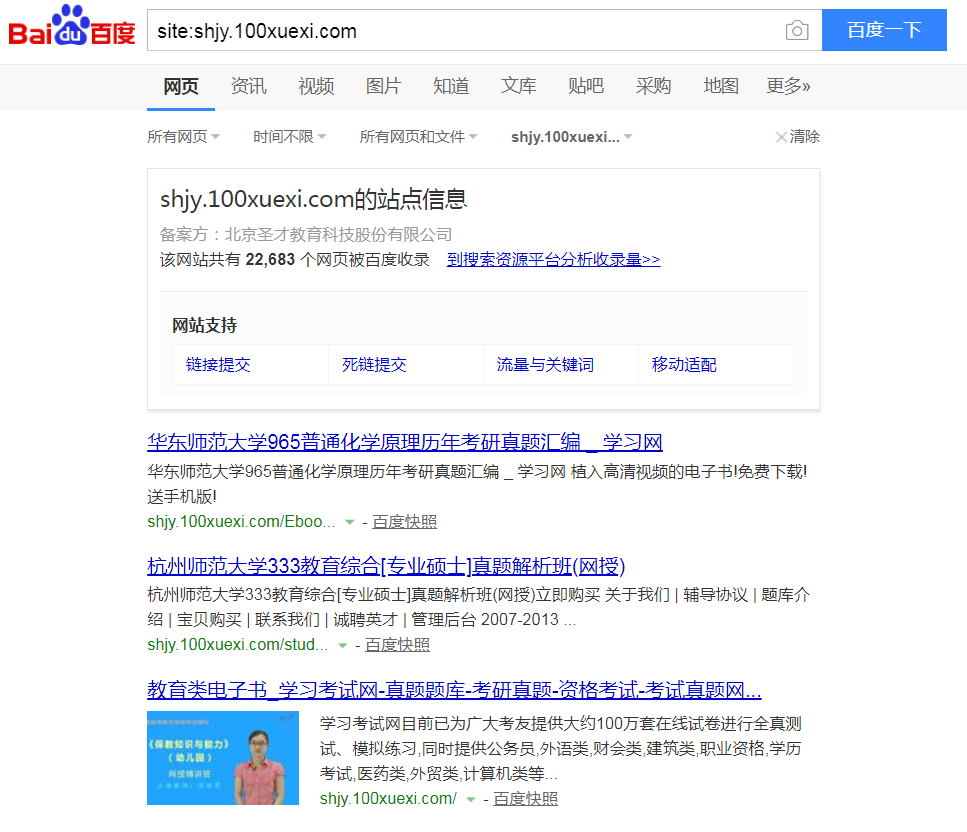
Task: Switch to the 视频 tab
Action: tap(316, 86)
